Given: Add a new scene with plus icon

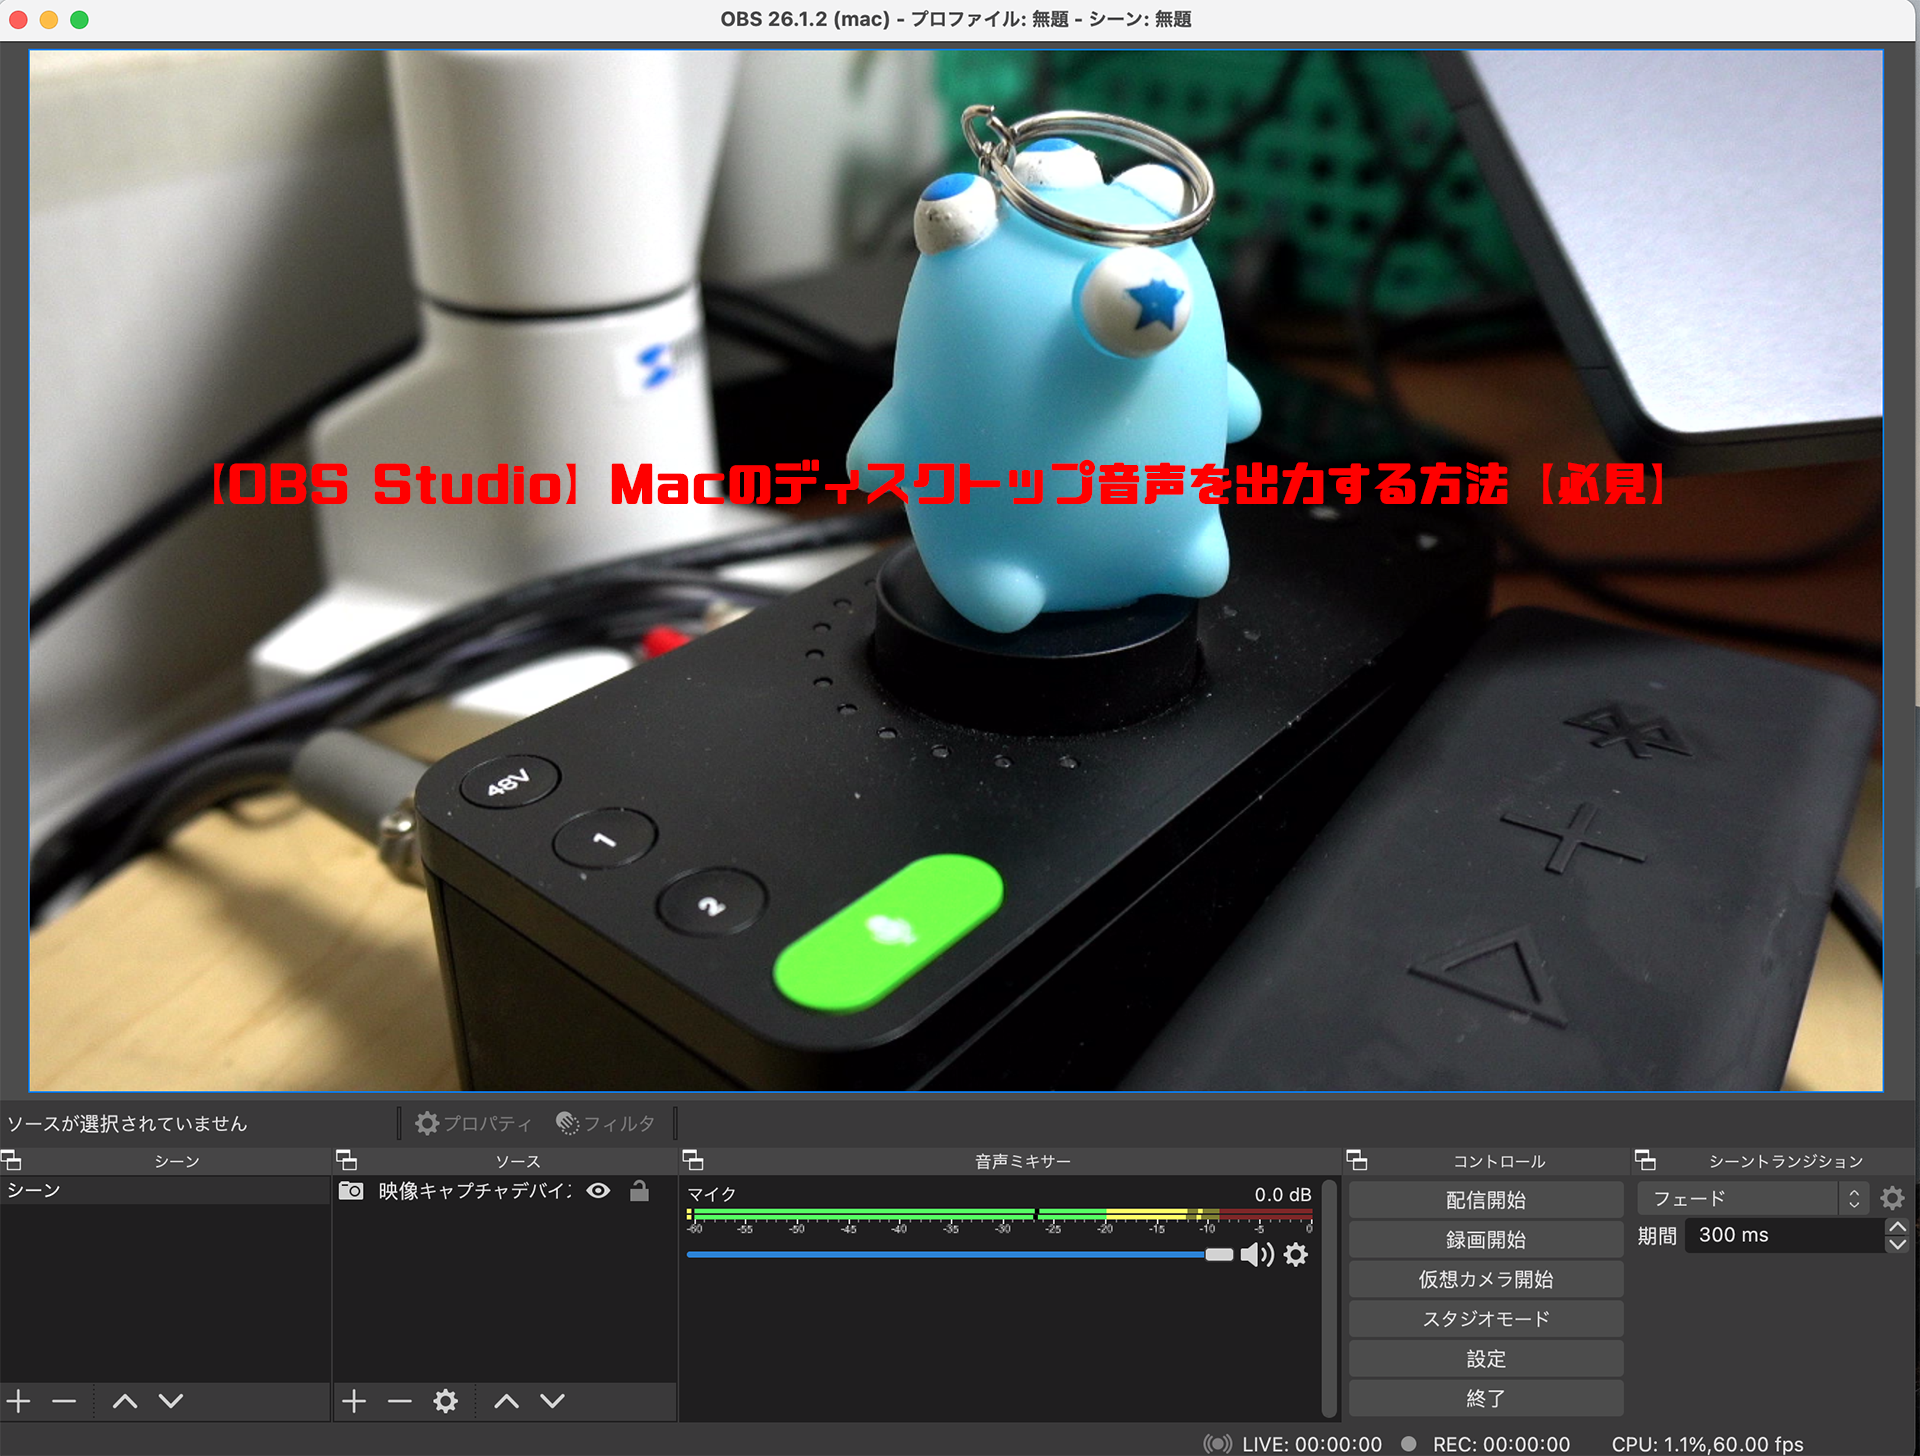Looking at the screenshot, I should [x=19, y=1401].
